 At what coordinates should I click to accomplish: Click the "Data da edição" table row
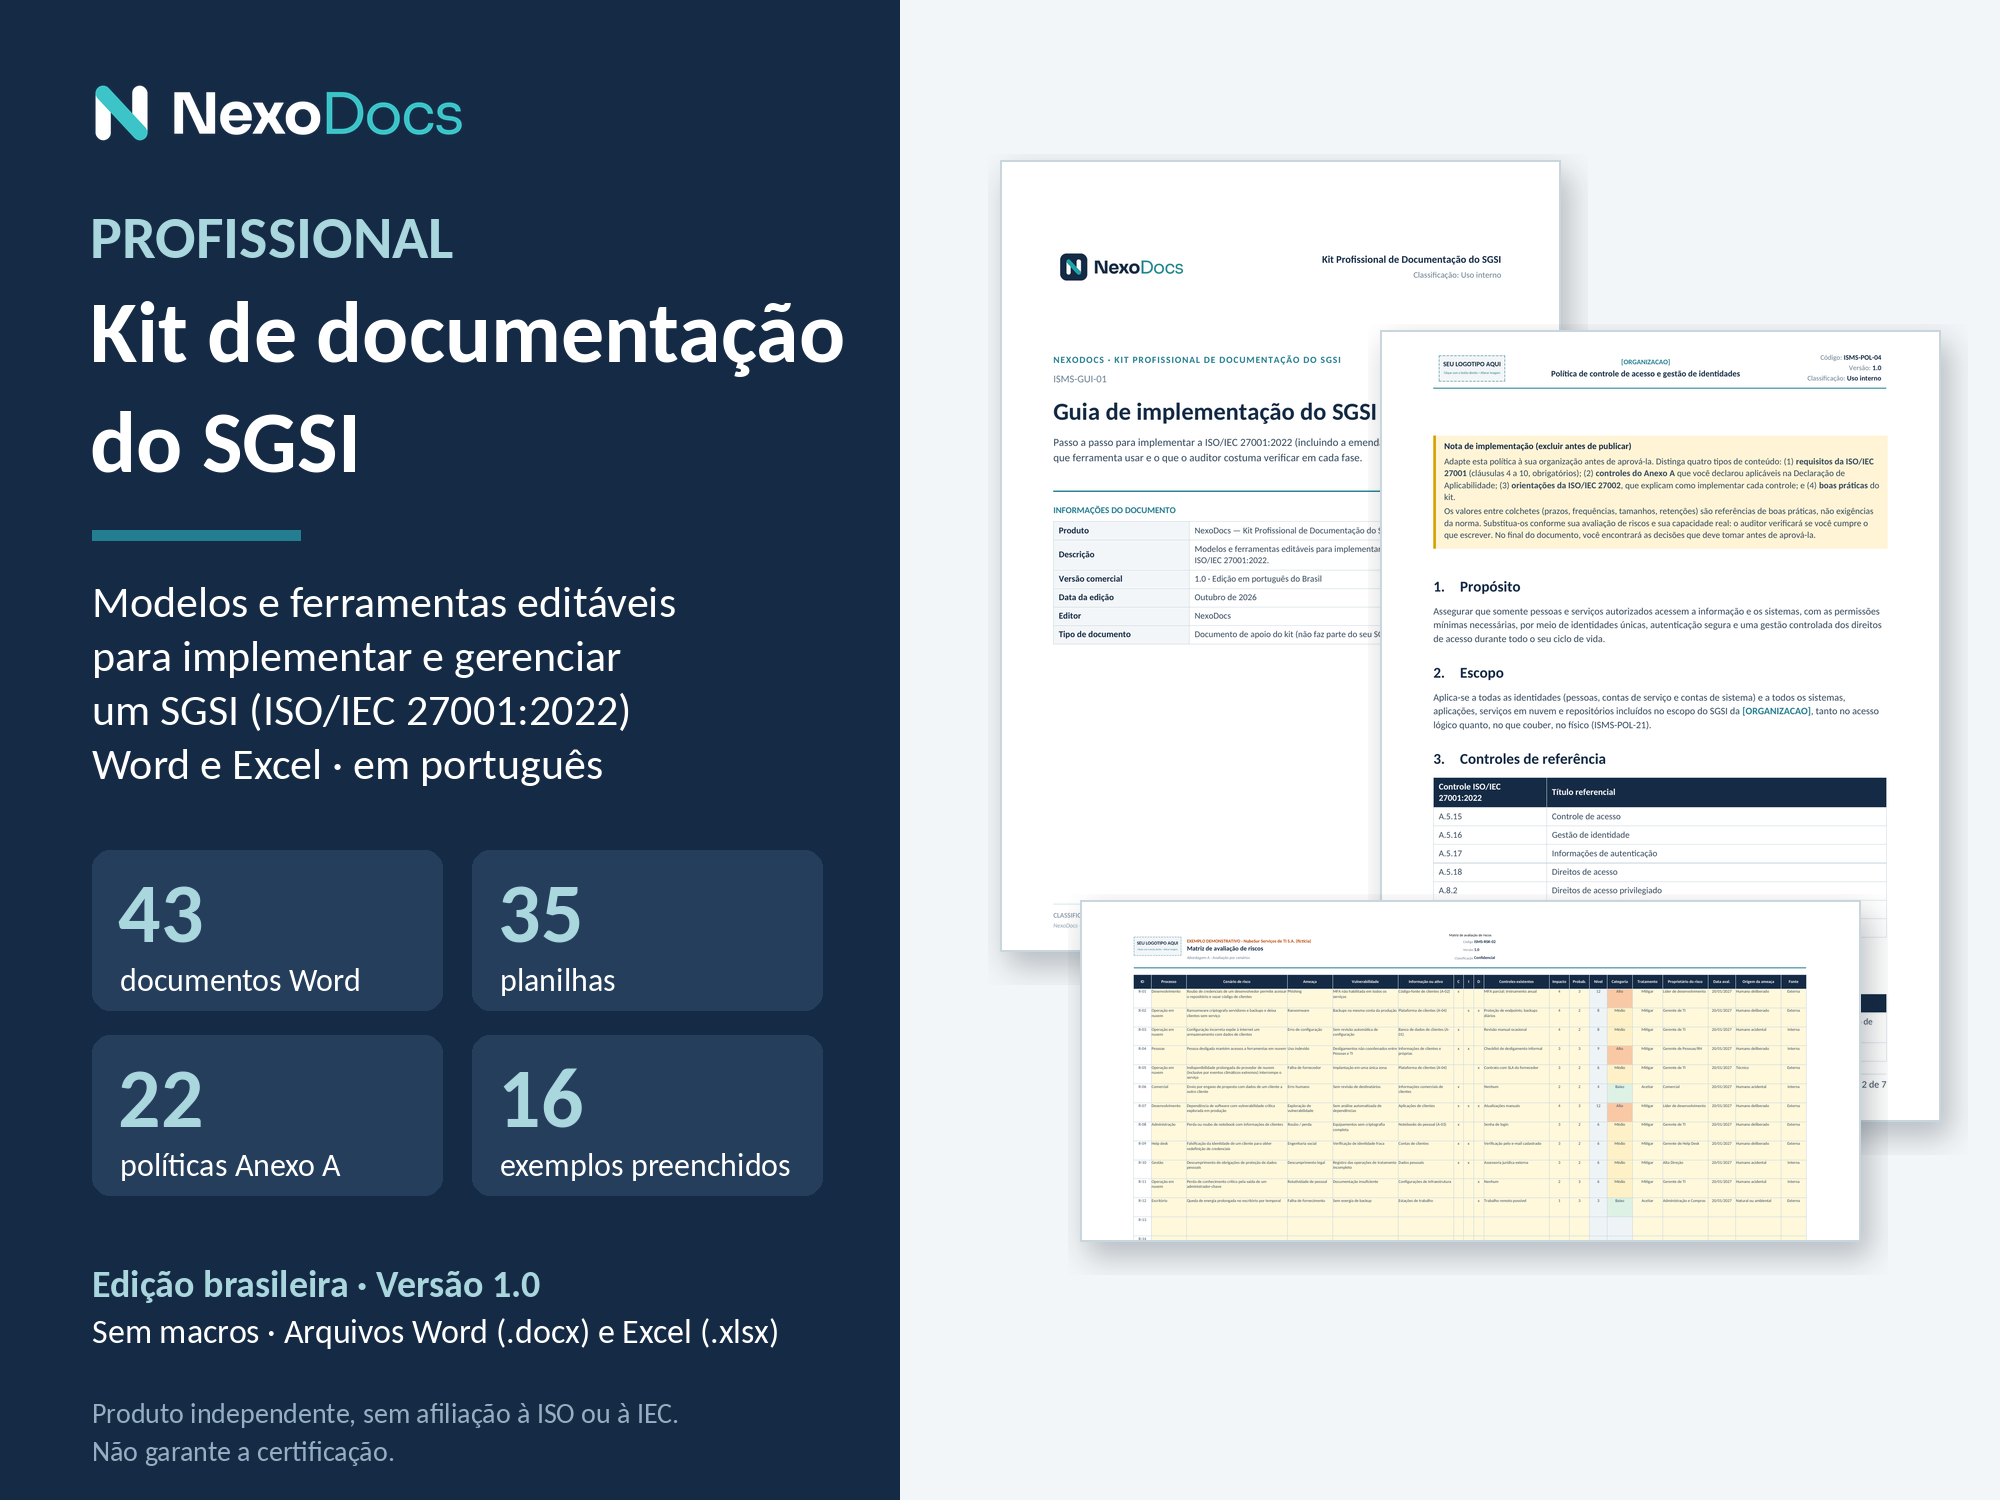coord(1216,597)
